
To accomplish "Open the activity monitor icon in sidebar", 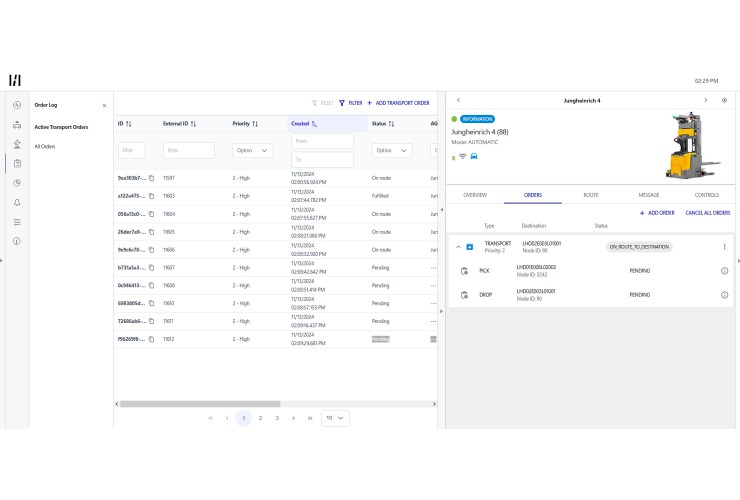I will coord(17,105).
